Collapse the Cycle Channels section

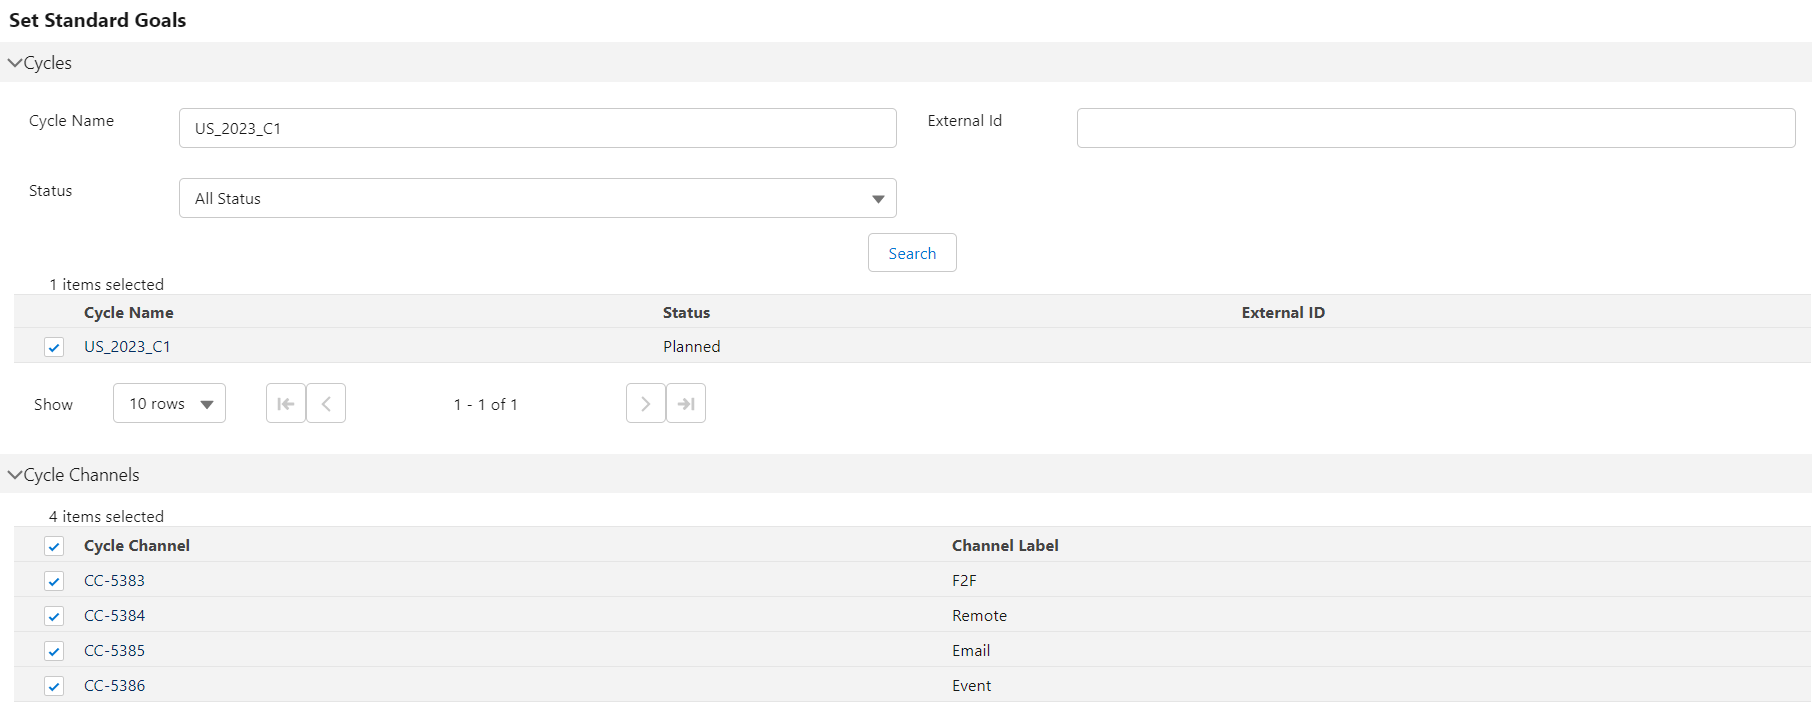click(x=15, y=475)
